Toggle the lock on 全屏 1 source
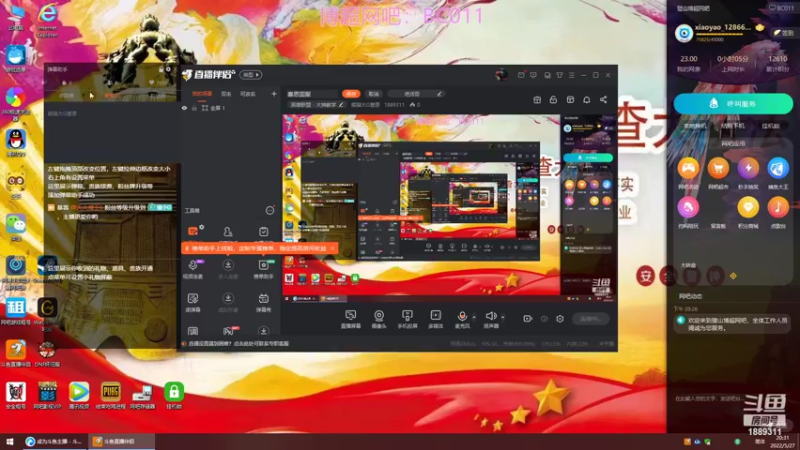800x450 pixels. tap(194, 108)
